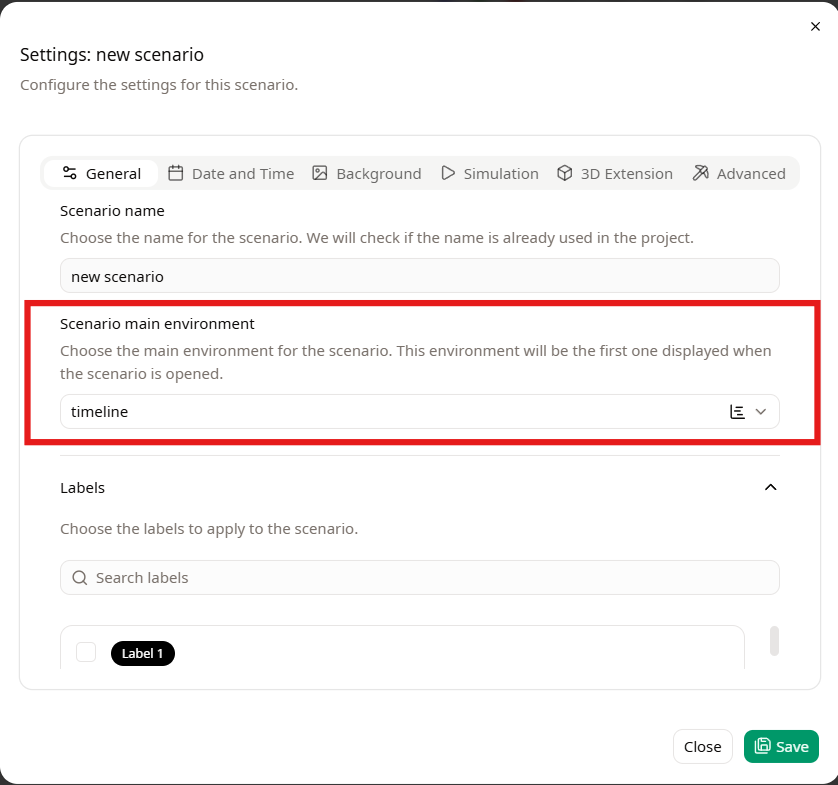Collapse the Labels section
Screen dimensions: 838x785
pos(770,487)
